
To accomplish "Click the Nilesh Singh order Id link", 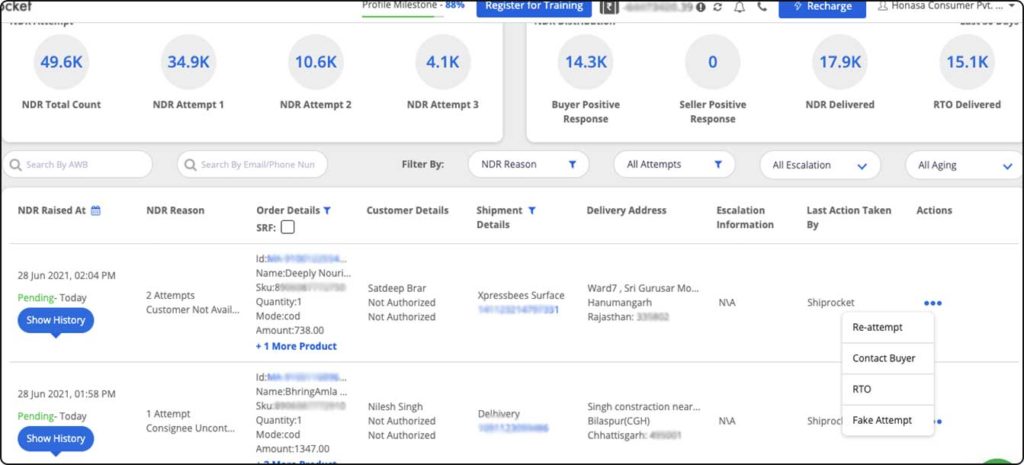I will (306, 377).
